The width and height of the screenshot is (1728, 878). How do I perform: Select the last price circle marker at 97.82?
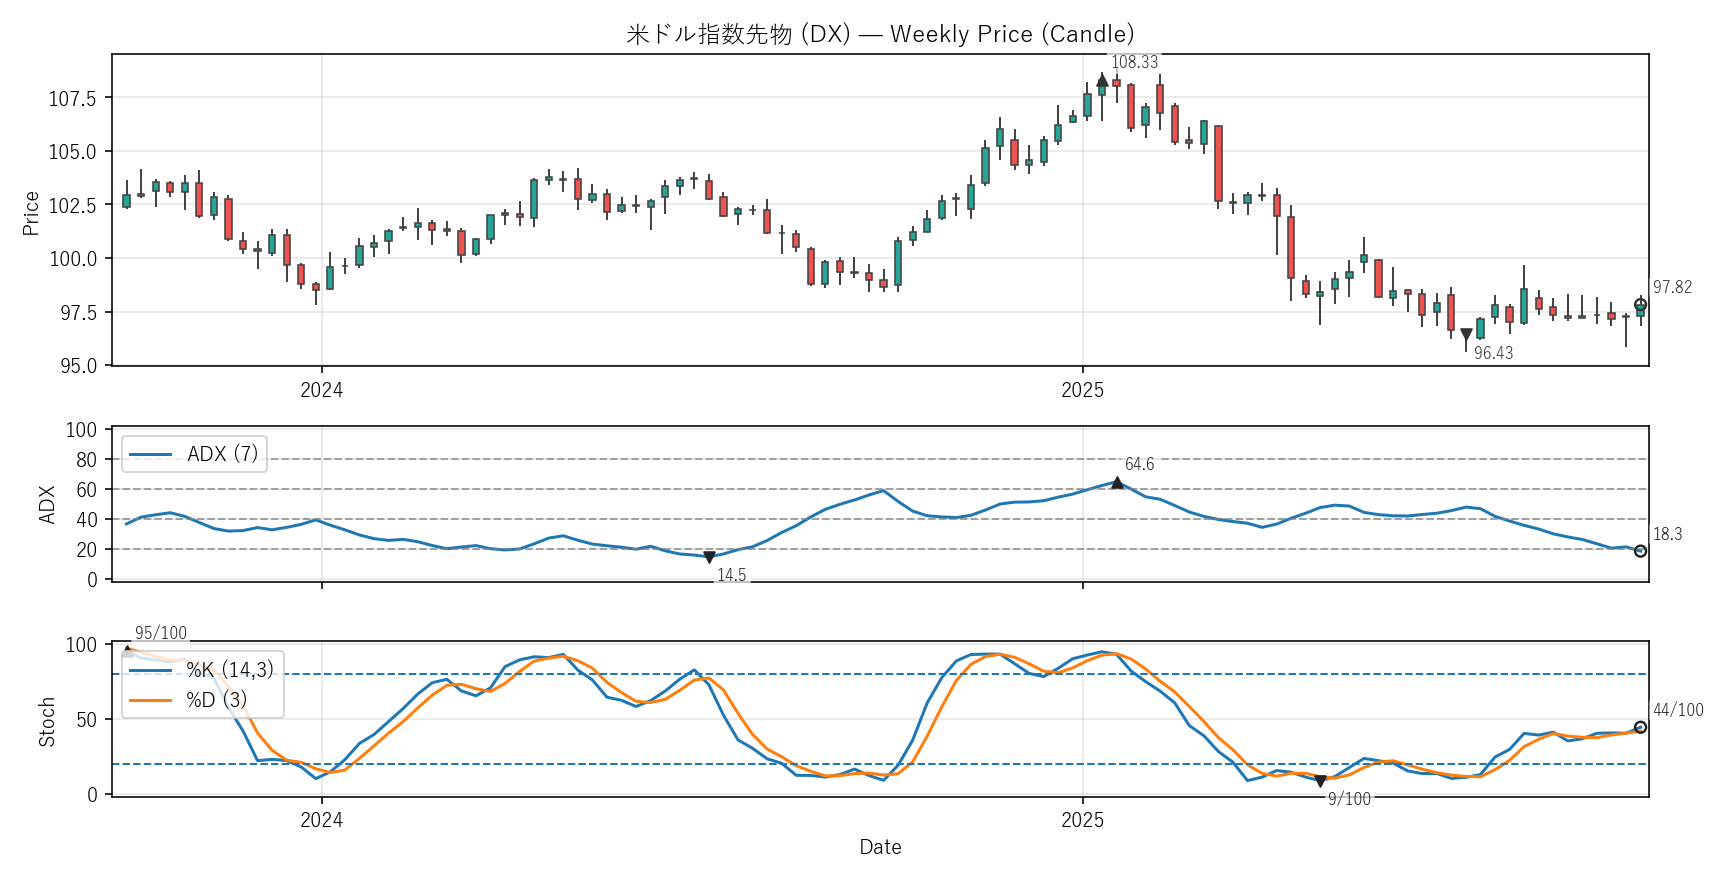tap(1640, 305)
